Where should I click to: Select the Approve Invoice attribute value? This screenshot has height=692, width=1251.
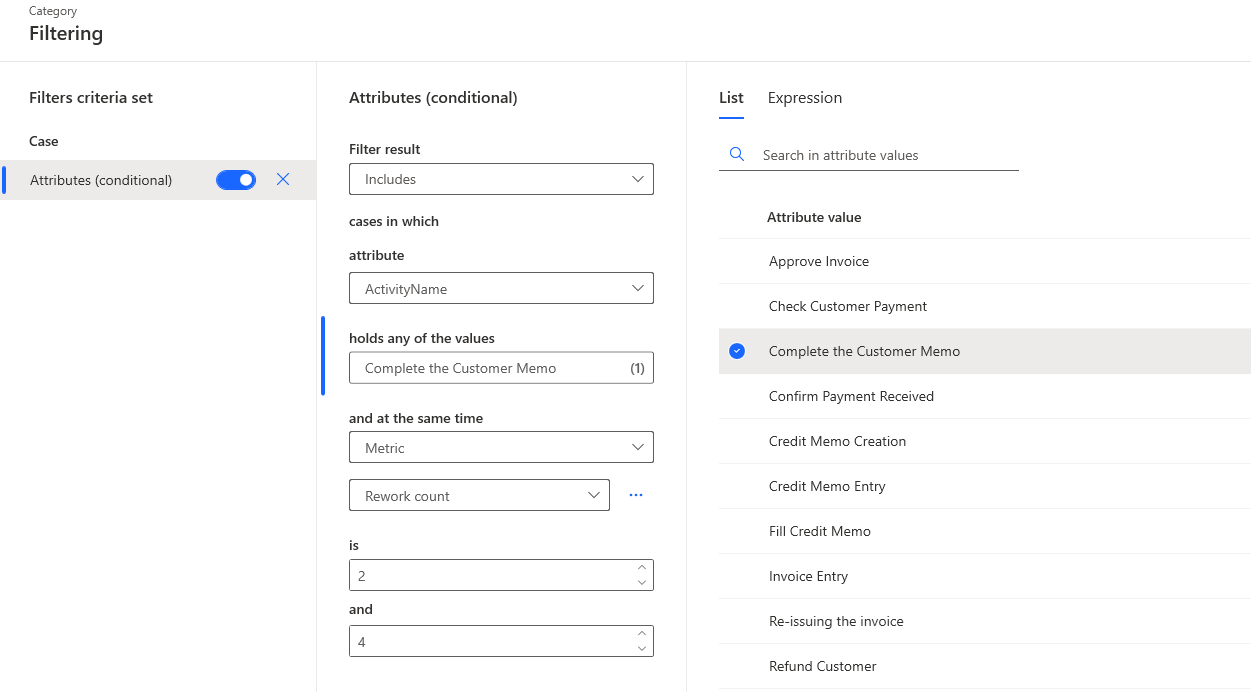819,261
